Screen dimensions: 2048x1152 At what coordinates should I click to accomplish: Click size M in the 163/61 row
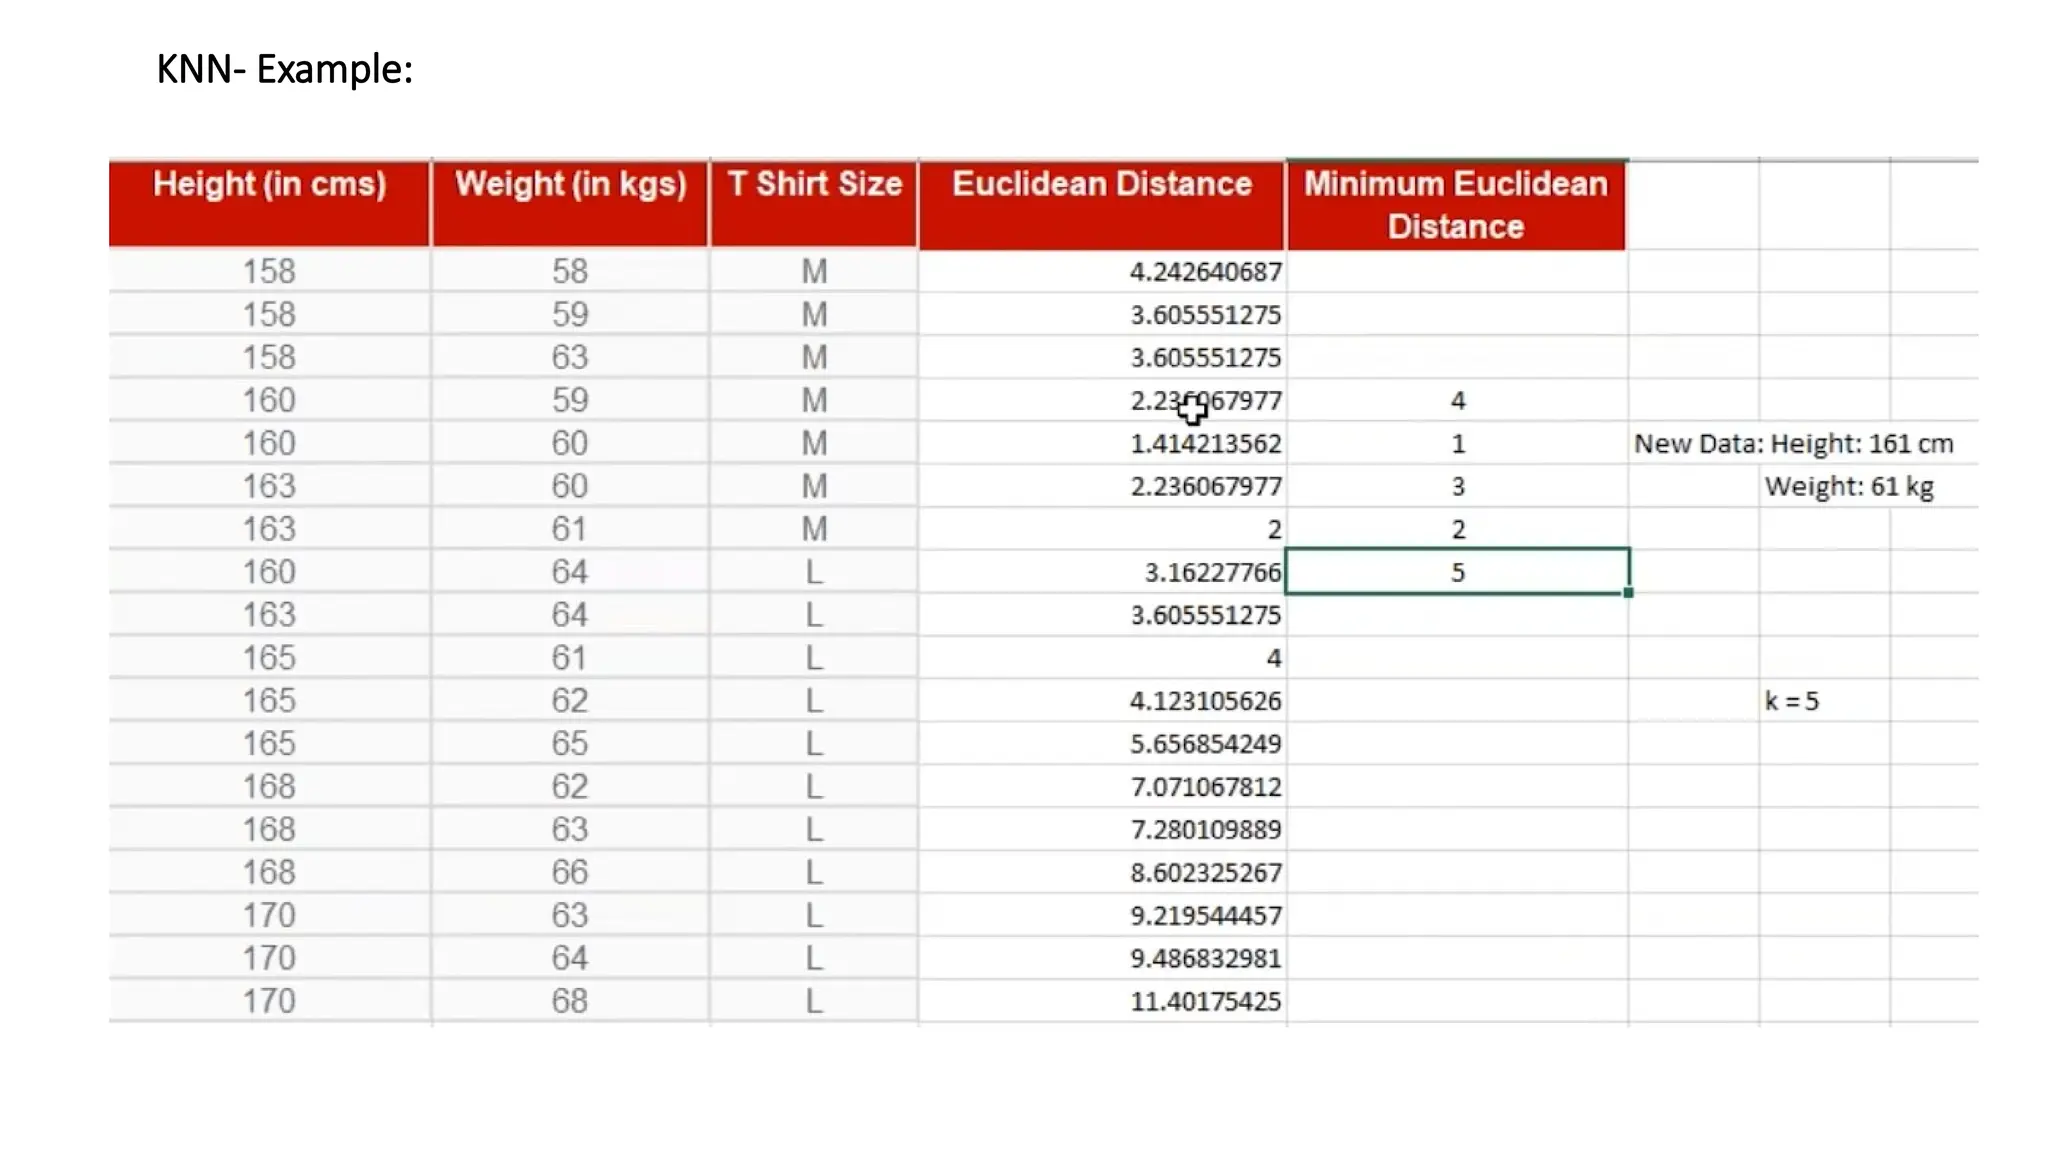pos(814,529)
